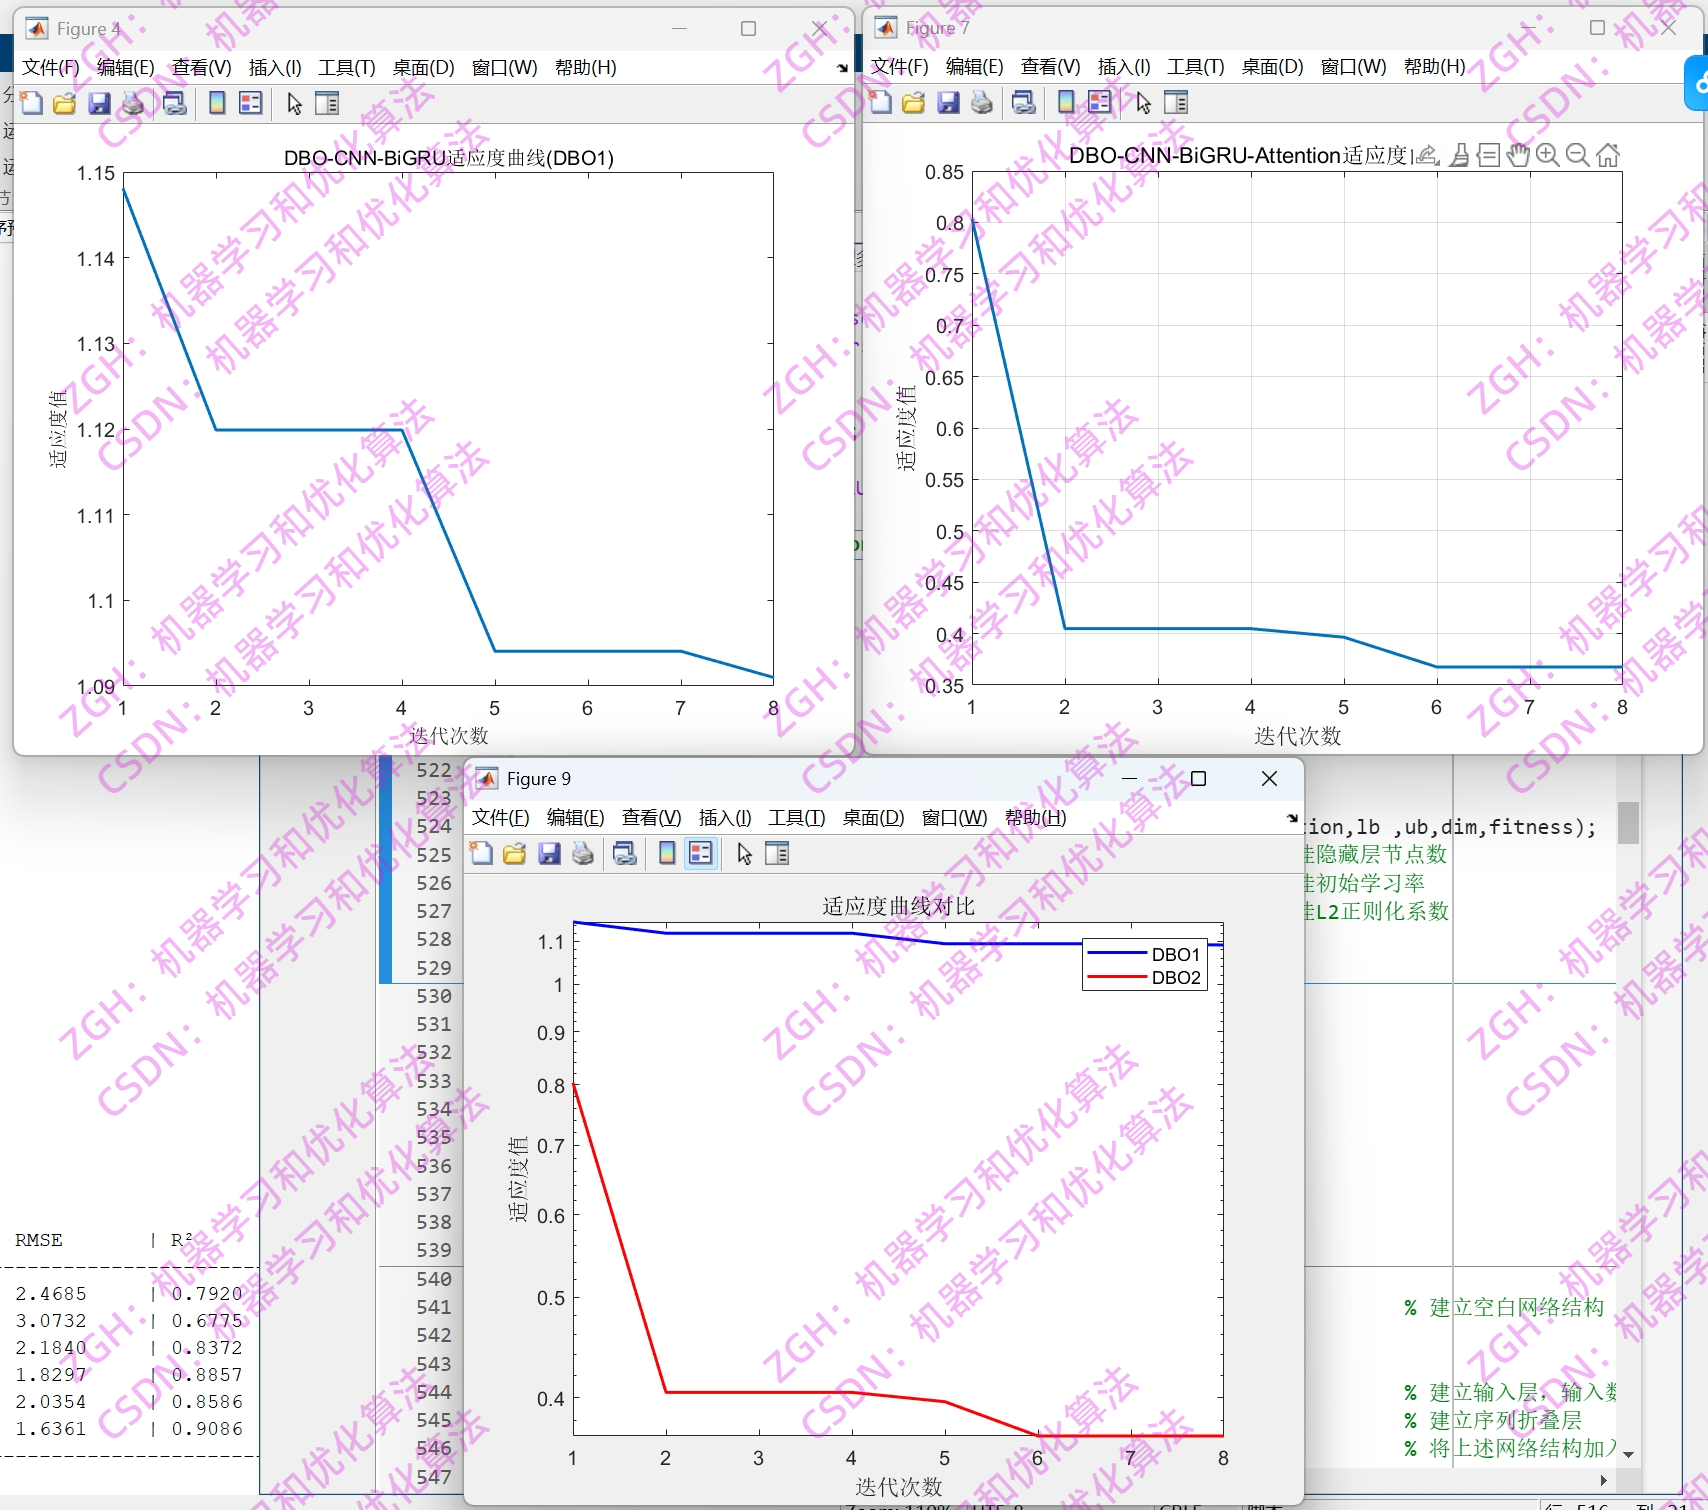This screenshot has height=1510, width=1708.
Task: Close the Figure 9 window
Action: (1269, 779)
